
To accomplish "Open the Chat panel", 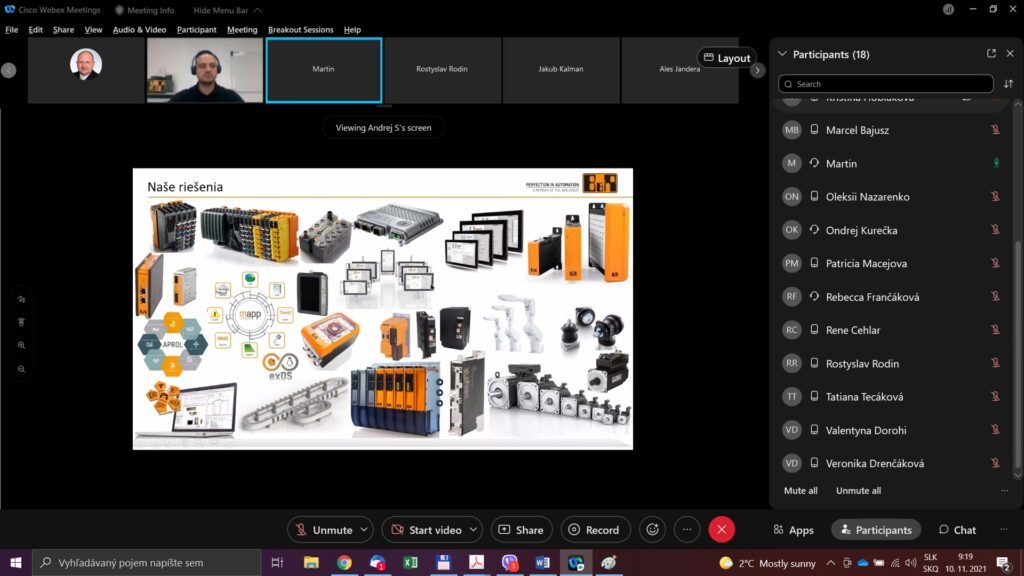I will pyautogui.click(x=957, y=530).
